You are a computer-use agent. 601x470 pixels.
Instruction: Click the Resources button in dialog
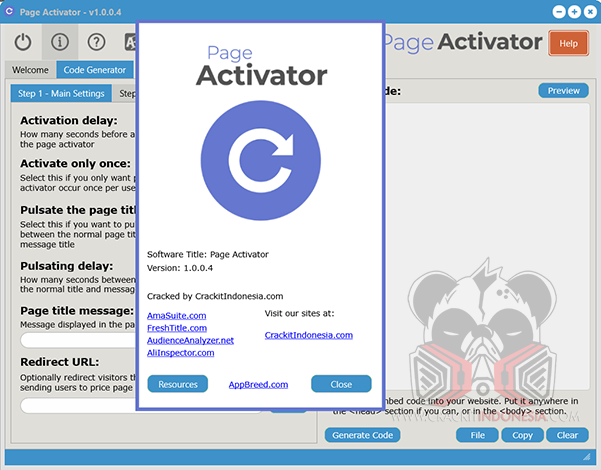[178, 384]
